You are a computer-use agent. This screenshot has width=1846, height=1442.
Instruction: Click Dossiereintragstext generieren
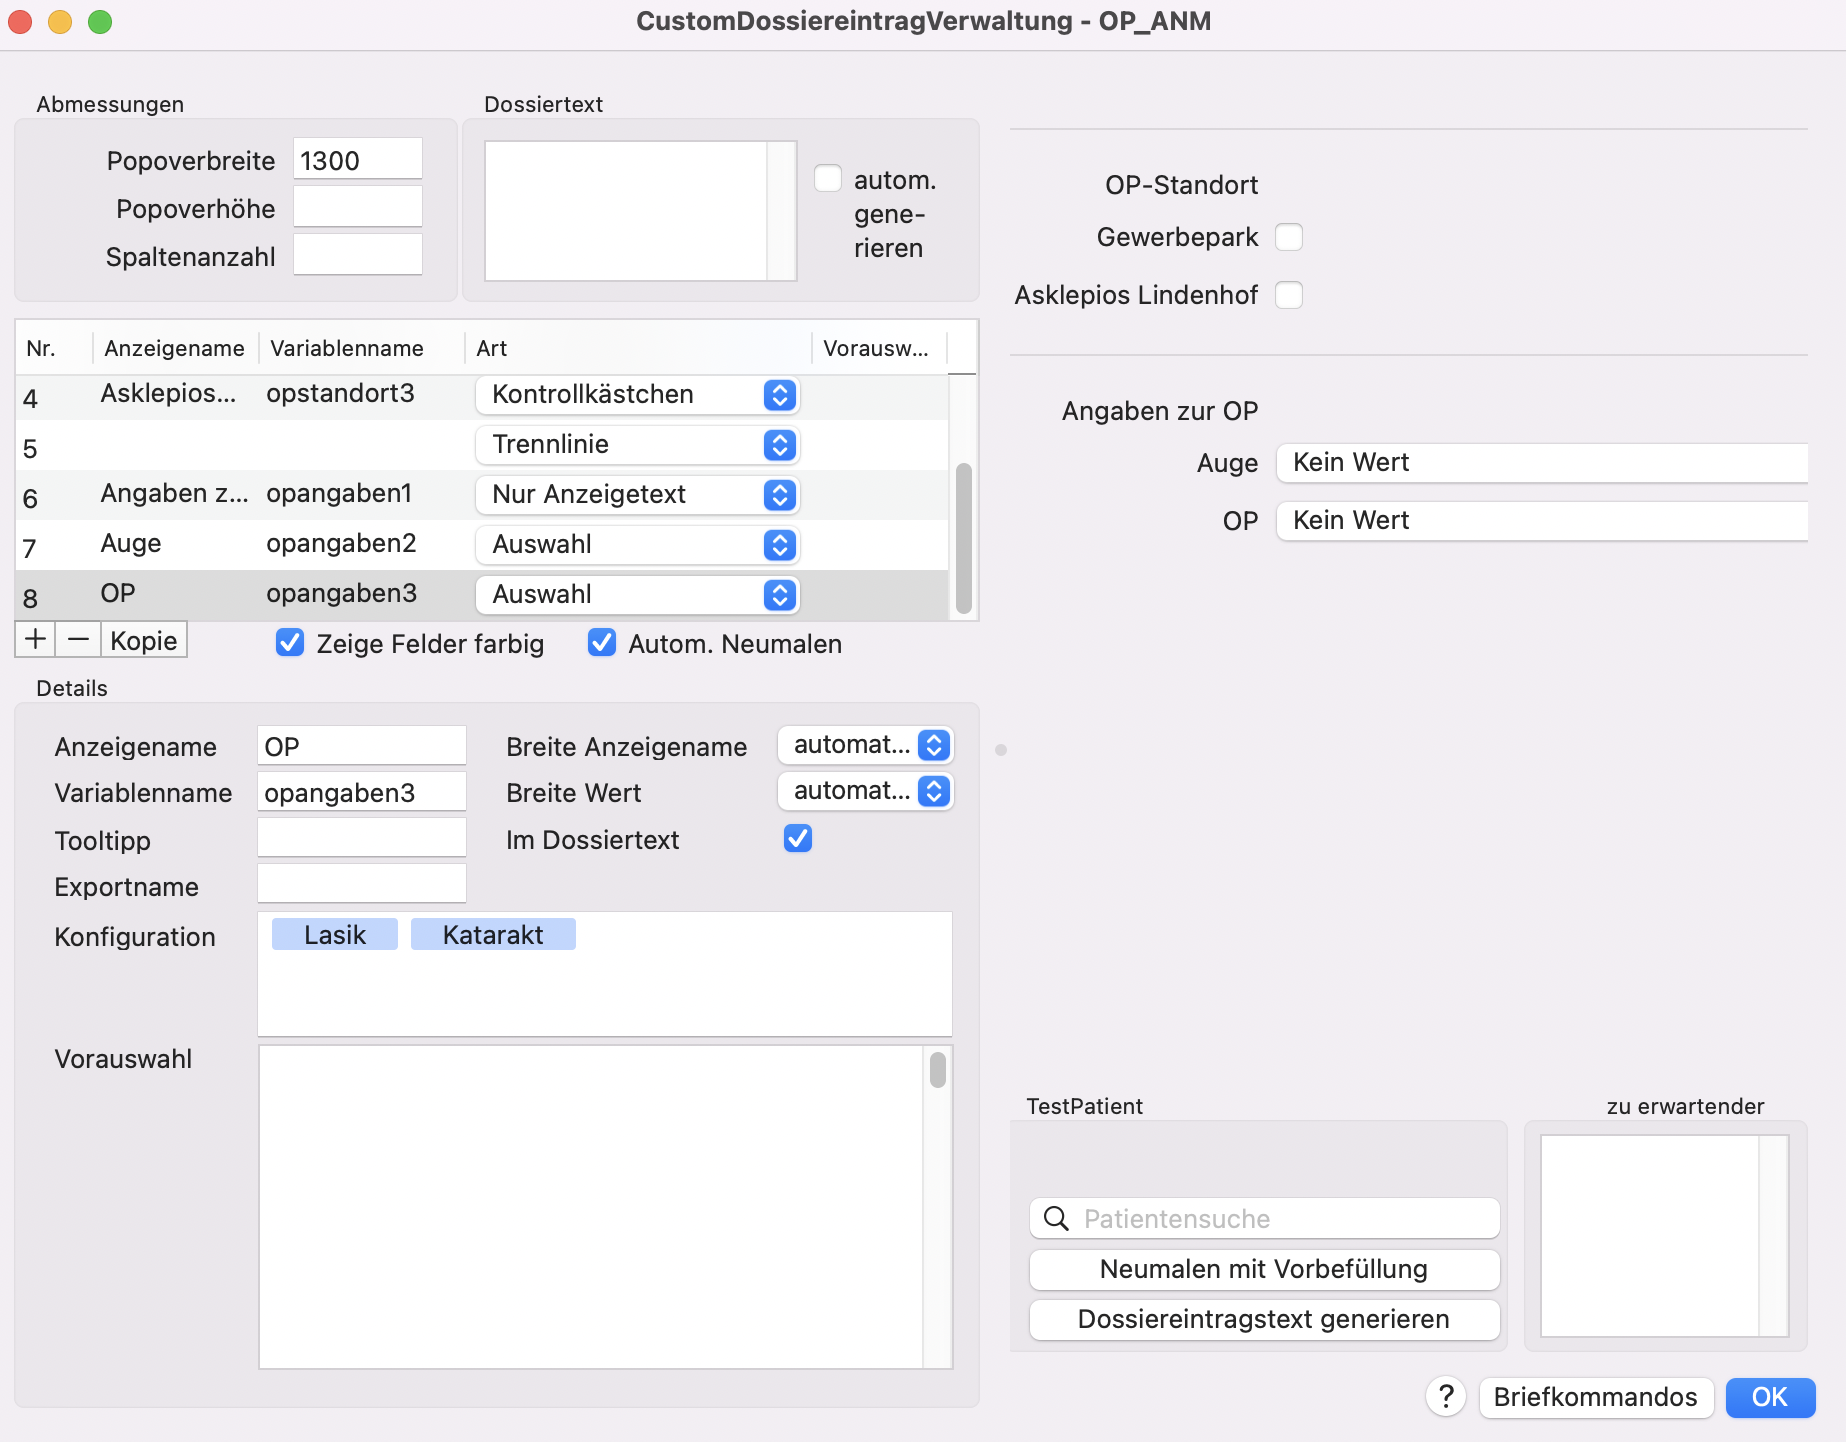pos(1264,1319)
